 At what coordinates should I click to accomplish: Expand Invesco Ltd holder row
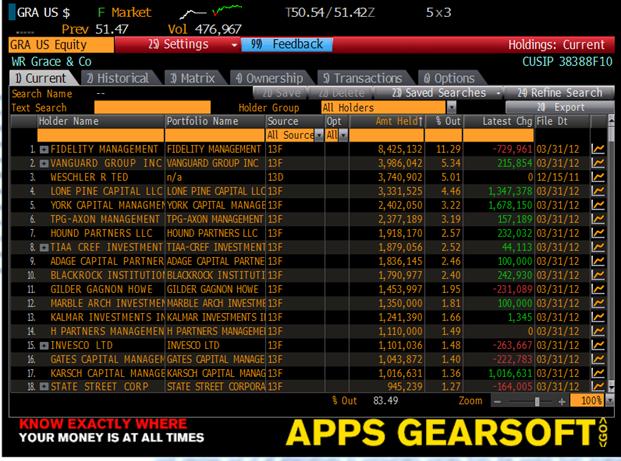44,346
